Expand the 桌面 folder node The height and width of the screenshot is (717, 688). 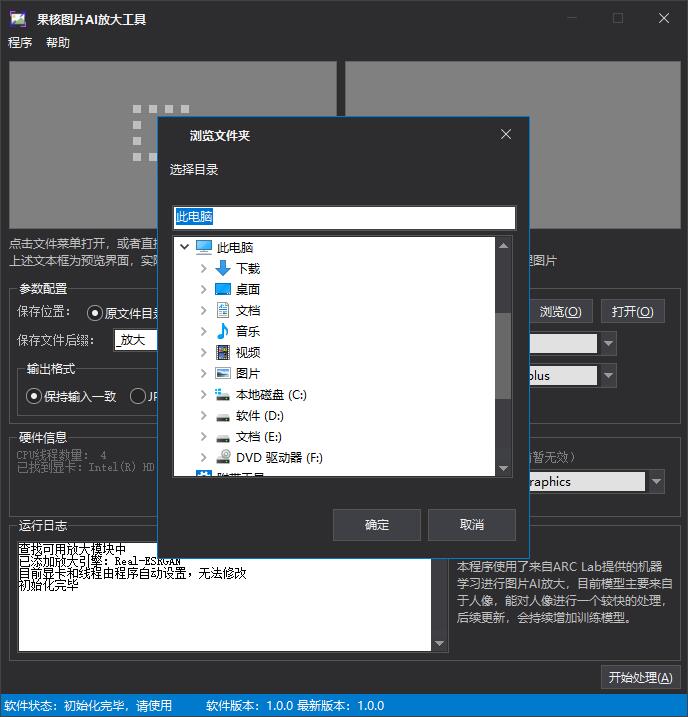tap(203, 289)
